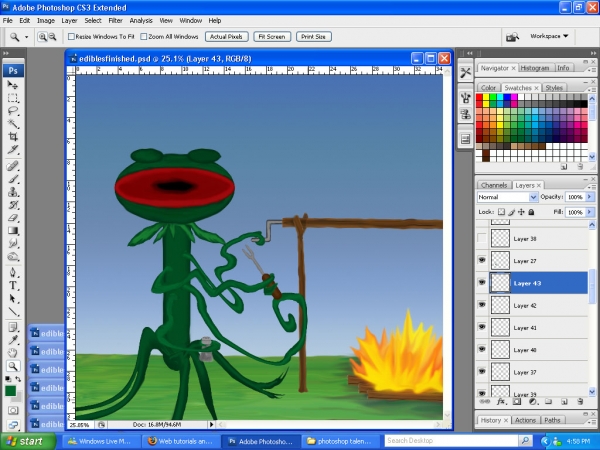Image resolution: width=600 pixels, height=450 pixels.
Task: Toggle Quick Mask mode
Action: click(x=13, y=411)
